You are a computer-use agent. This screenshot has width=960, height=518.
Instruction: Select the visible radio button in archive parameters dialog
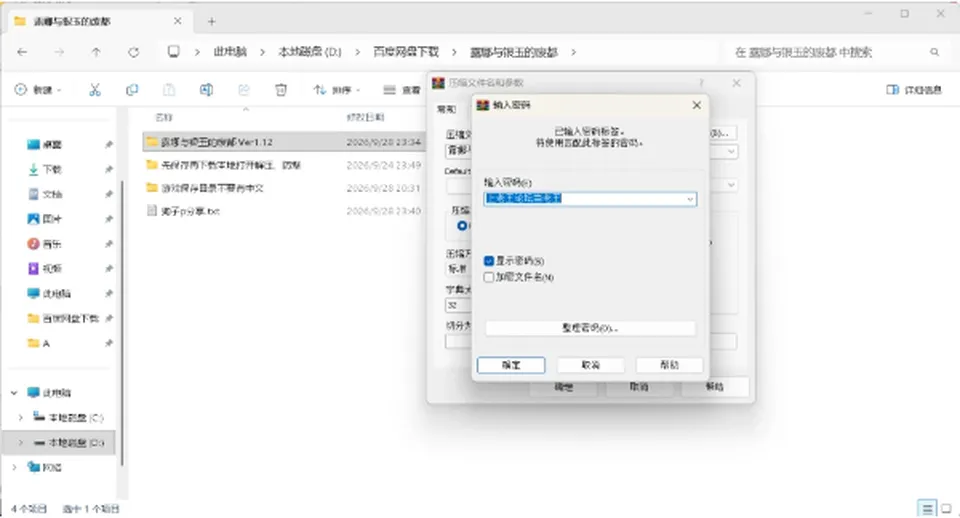[462, 226]
